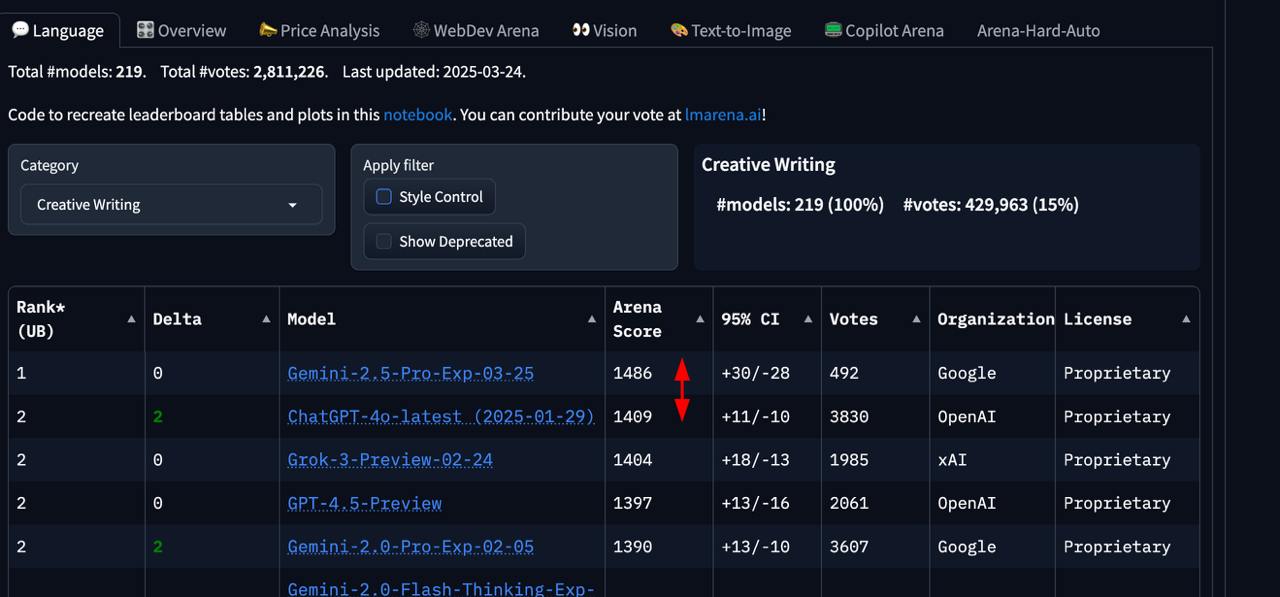The image size is (1280, 597).
Task: Open the lmarena.ai link
Action: pos(724,115)
